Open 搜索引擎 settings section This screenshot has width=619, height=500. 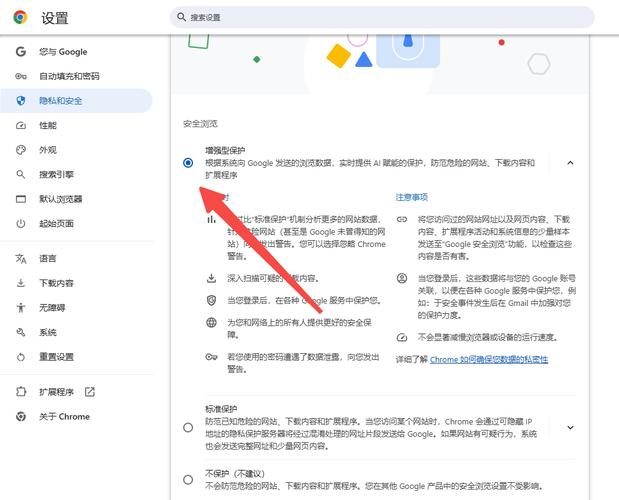point(76,174)
